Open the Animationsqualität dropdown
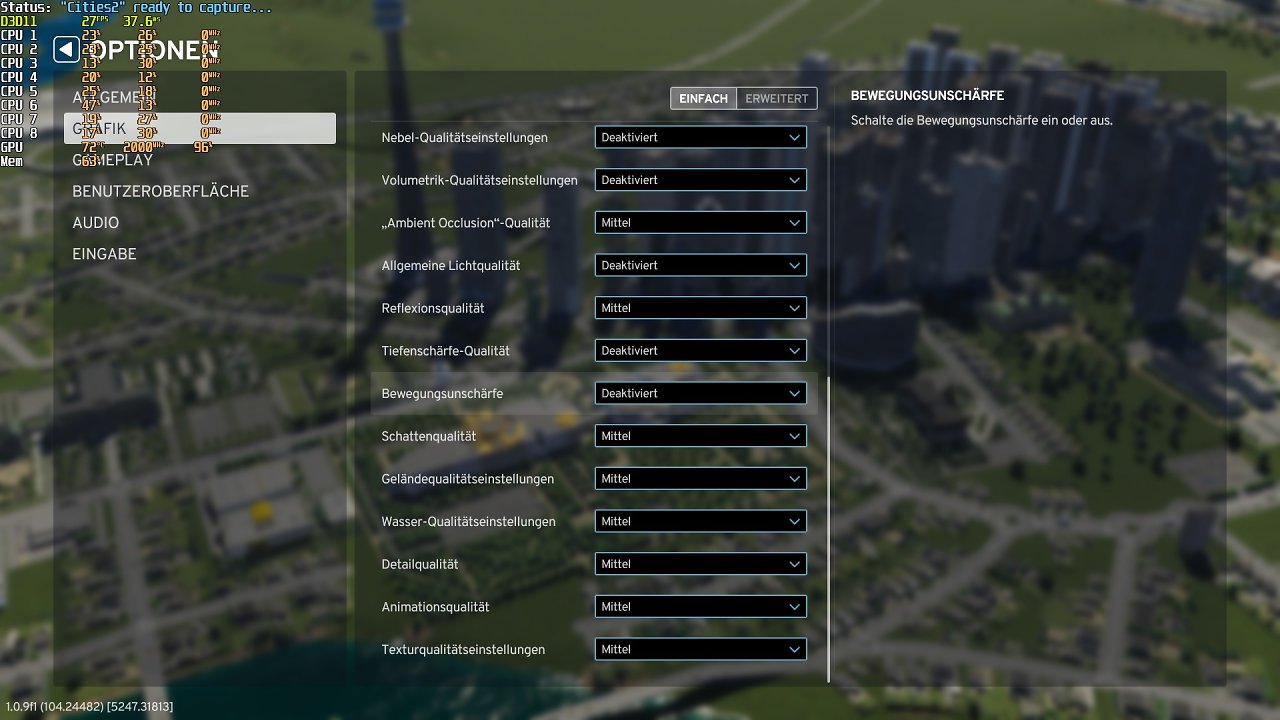 click(x=701, y=606)
